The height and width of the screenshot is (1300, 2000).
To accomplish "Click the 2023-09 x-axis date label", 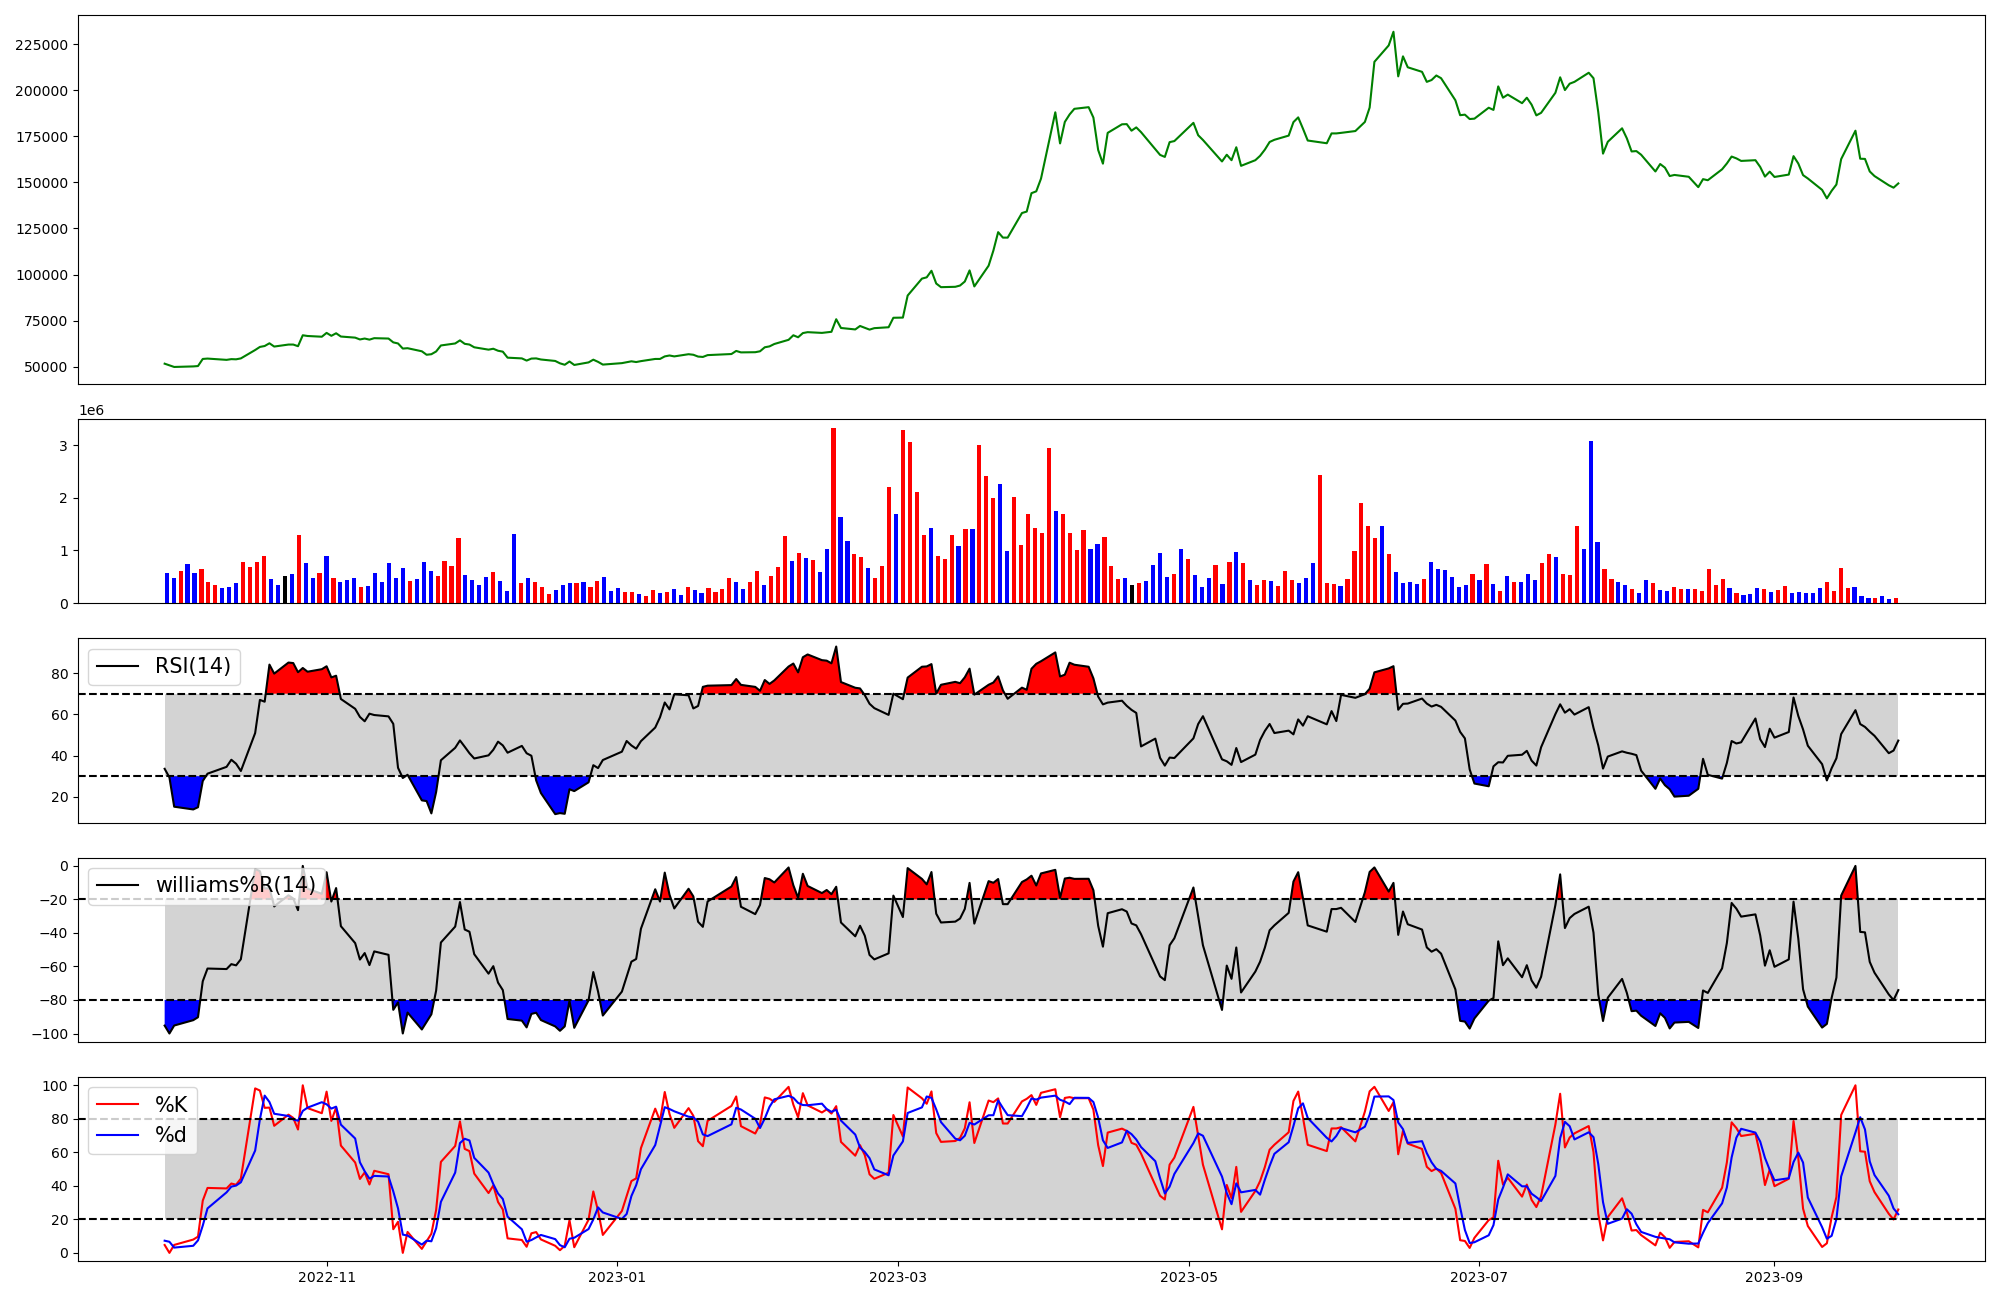I will (x=1774, y=1277).
